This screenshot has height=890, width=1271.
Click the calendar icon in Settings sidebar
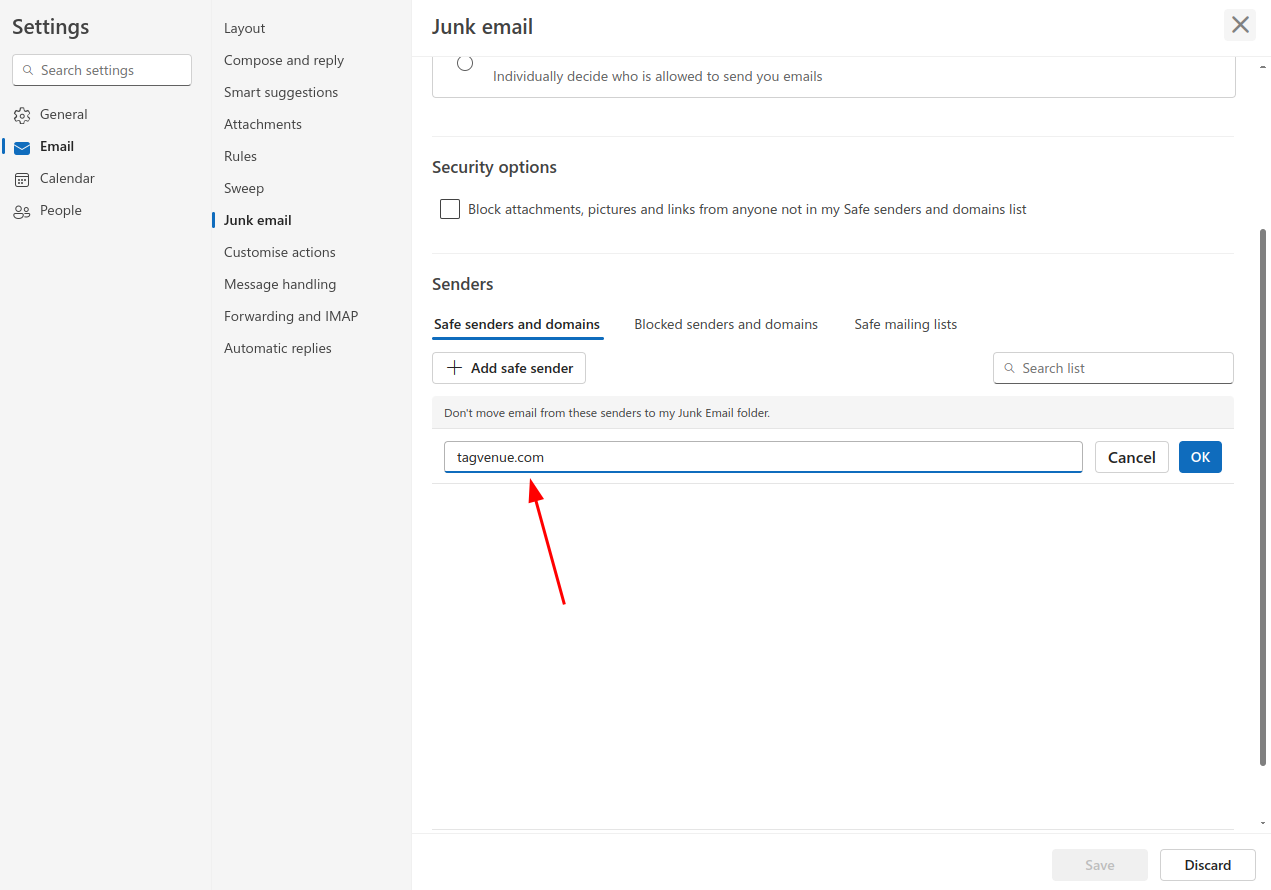(x=22, y=179)
